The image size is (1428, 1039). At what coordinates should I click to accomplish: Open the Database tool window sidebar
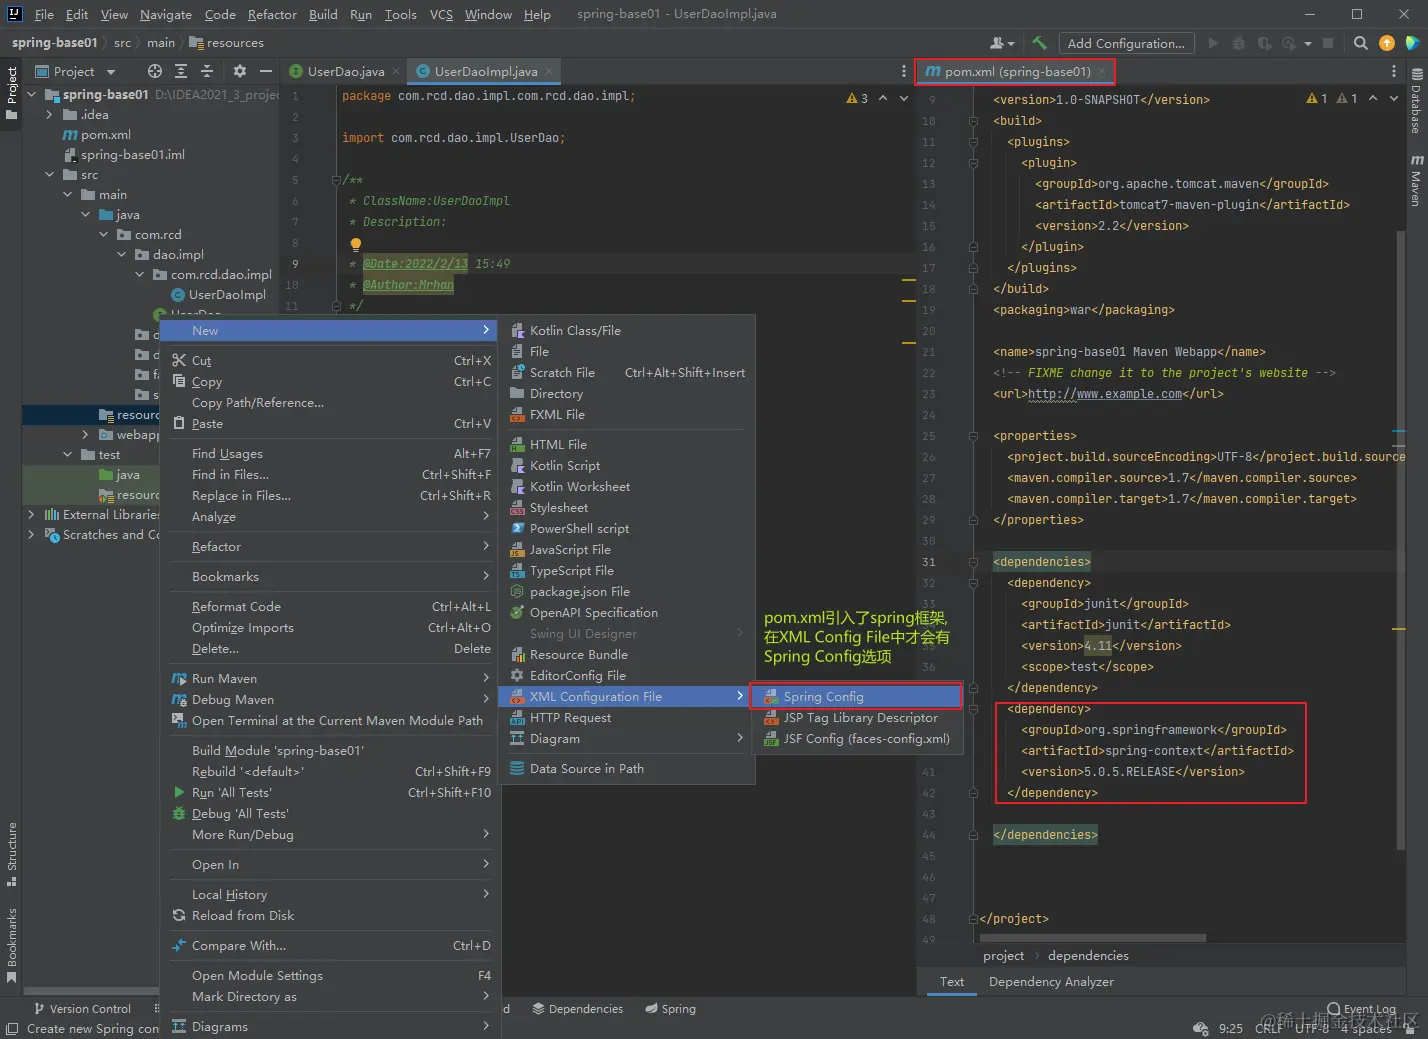pos(1417,102)
